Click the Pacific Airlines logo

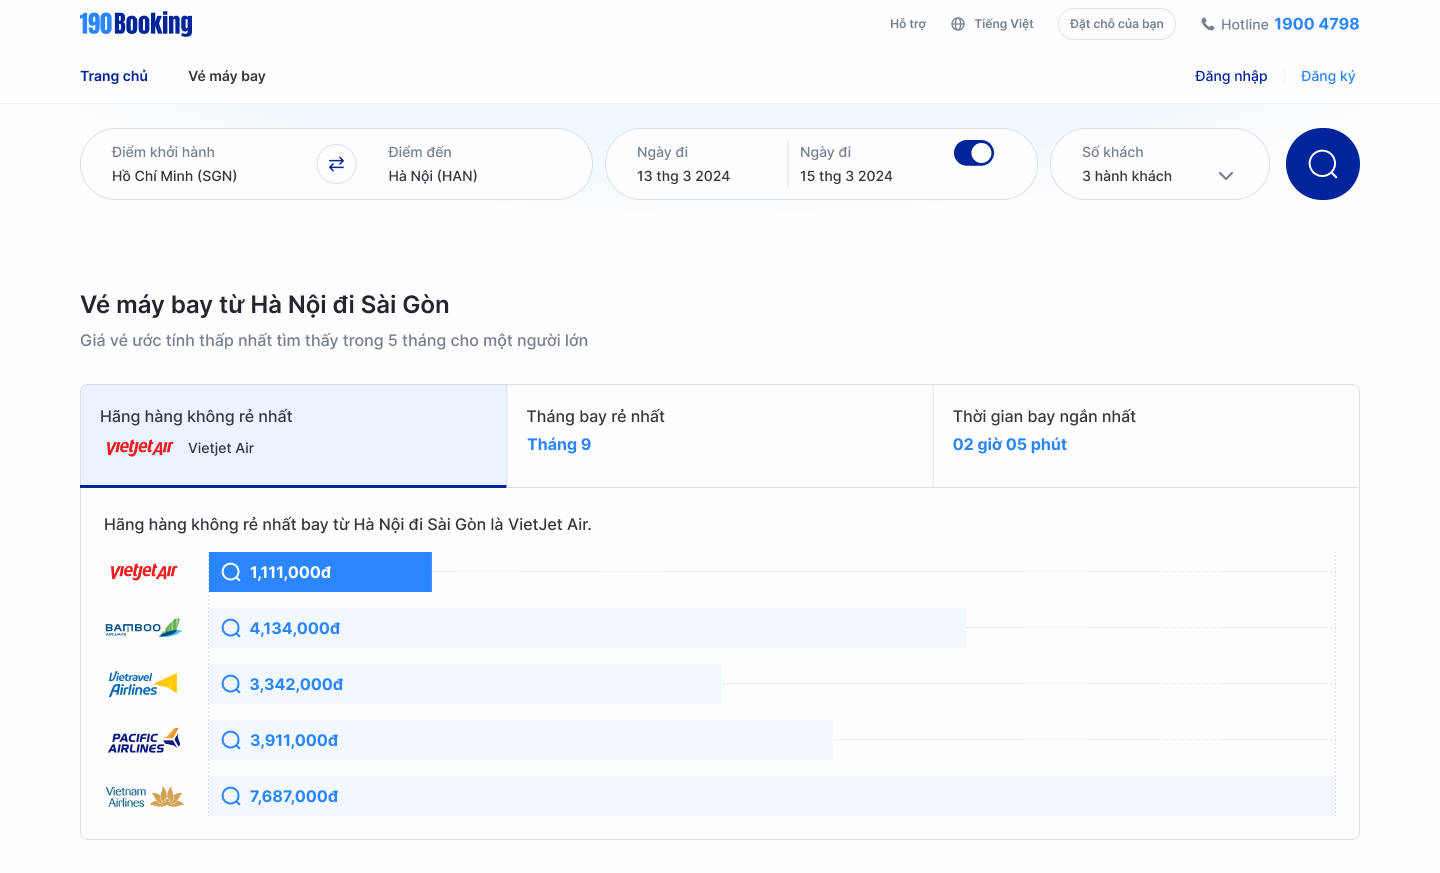pos(144,740)
